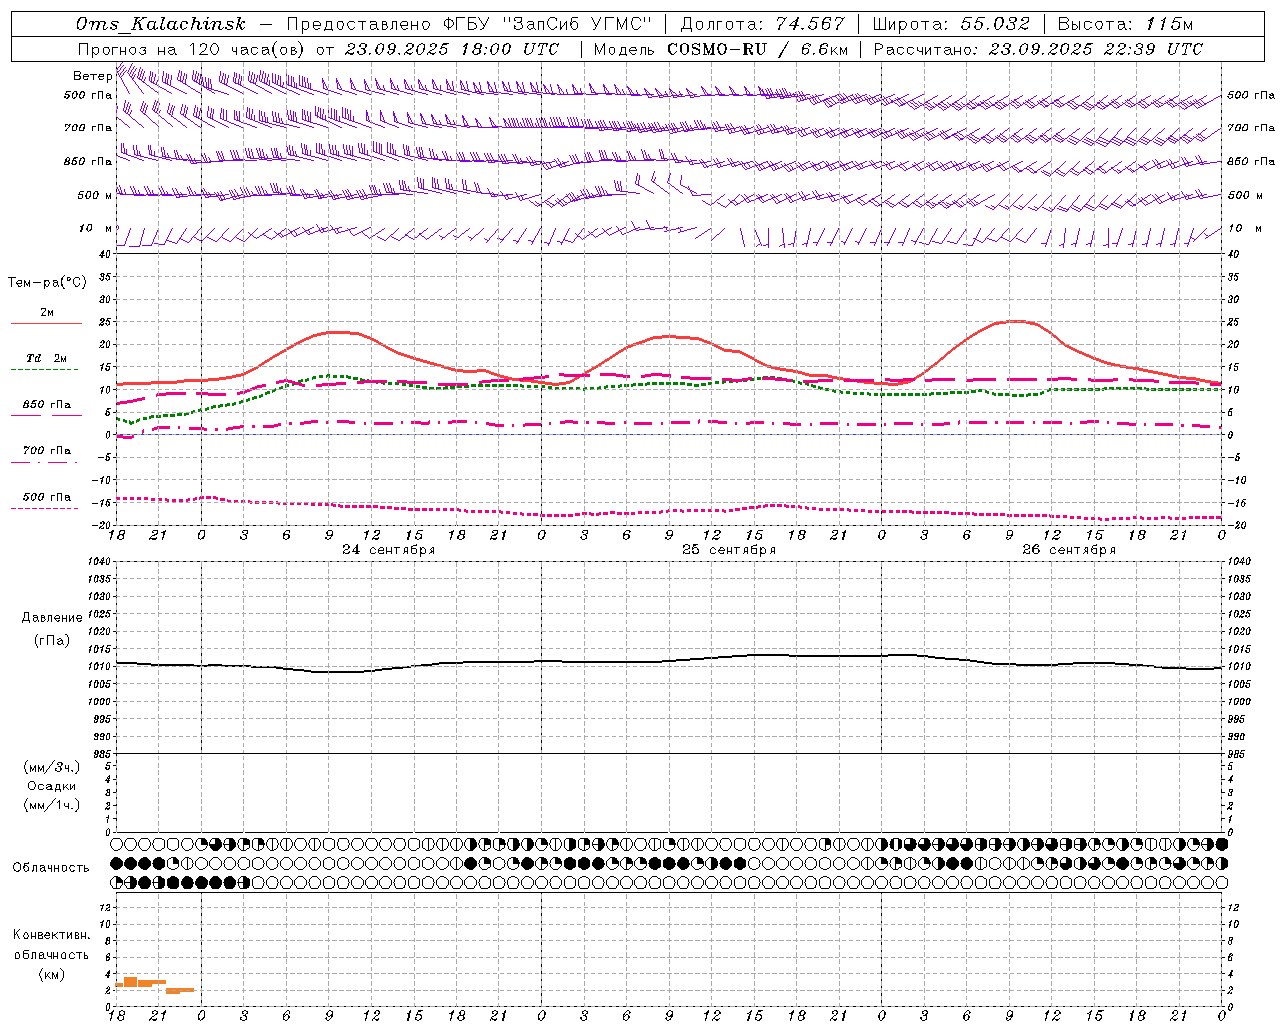1280x1024 pixels.
Task: Select the latitude value 55.032
Action: pos(995,24)
